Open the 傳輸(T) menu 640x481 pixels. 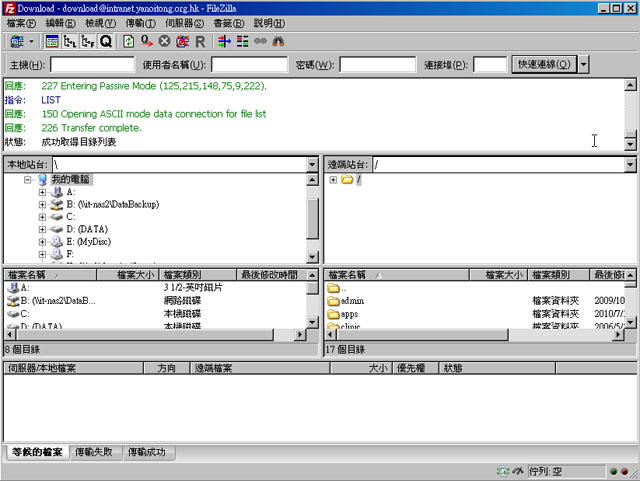[x=140, y=23]
